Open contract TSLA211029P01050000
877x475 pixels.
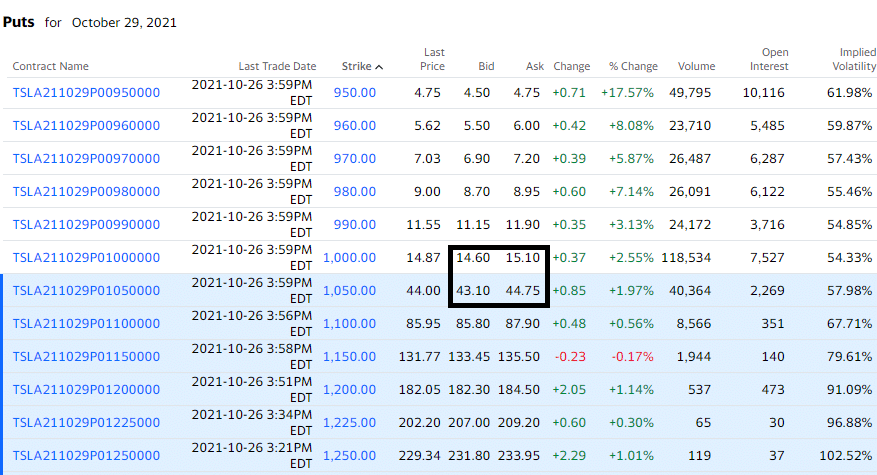click(86, 290)
